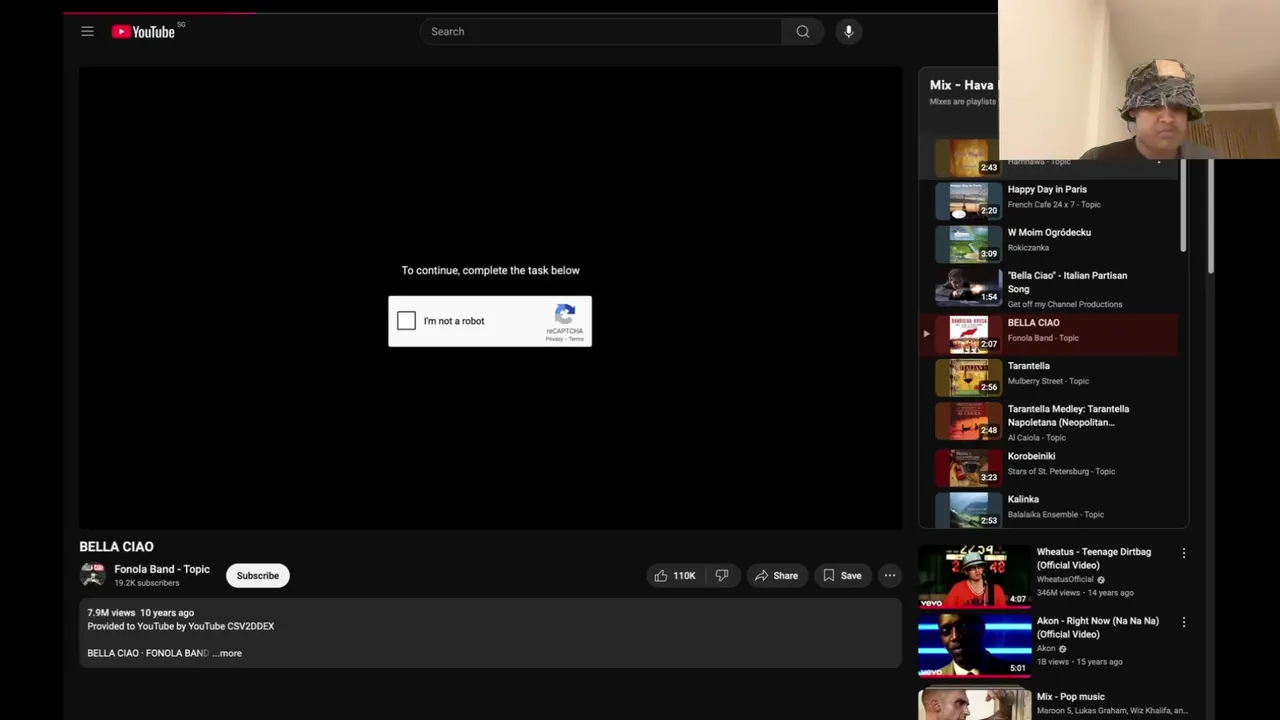Click inside the Search box
The image size is (1280, 720).
pyautogui.click(x=600, y=31)
